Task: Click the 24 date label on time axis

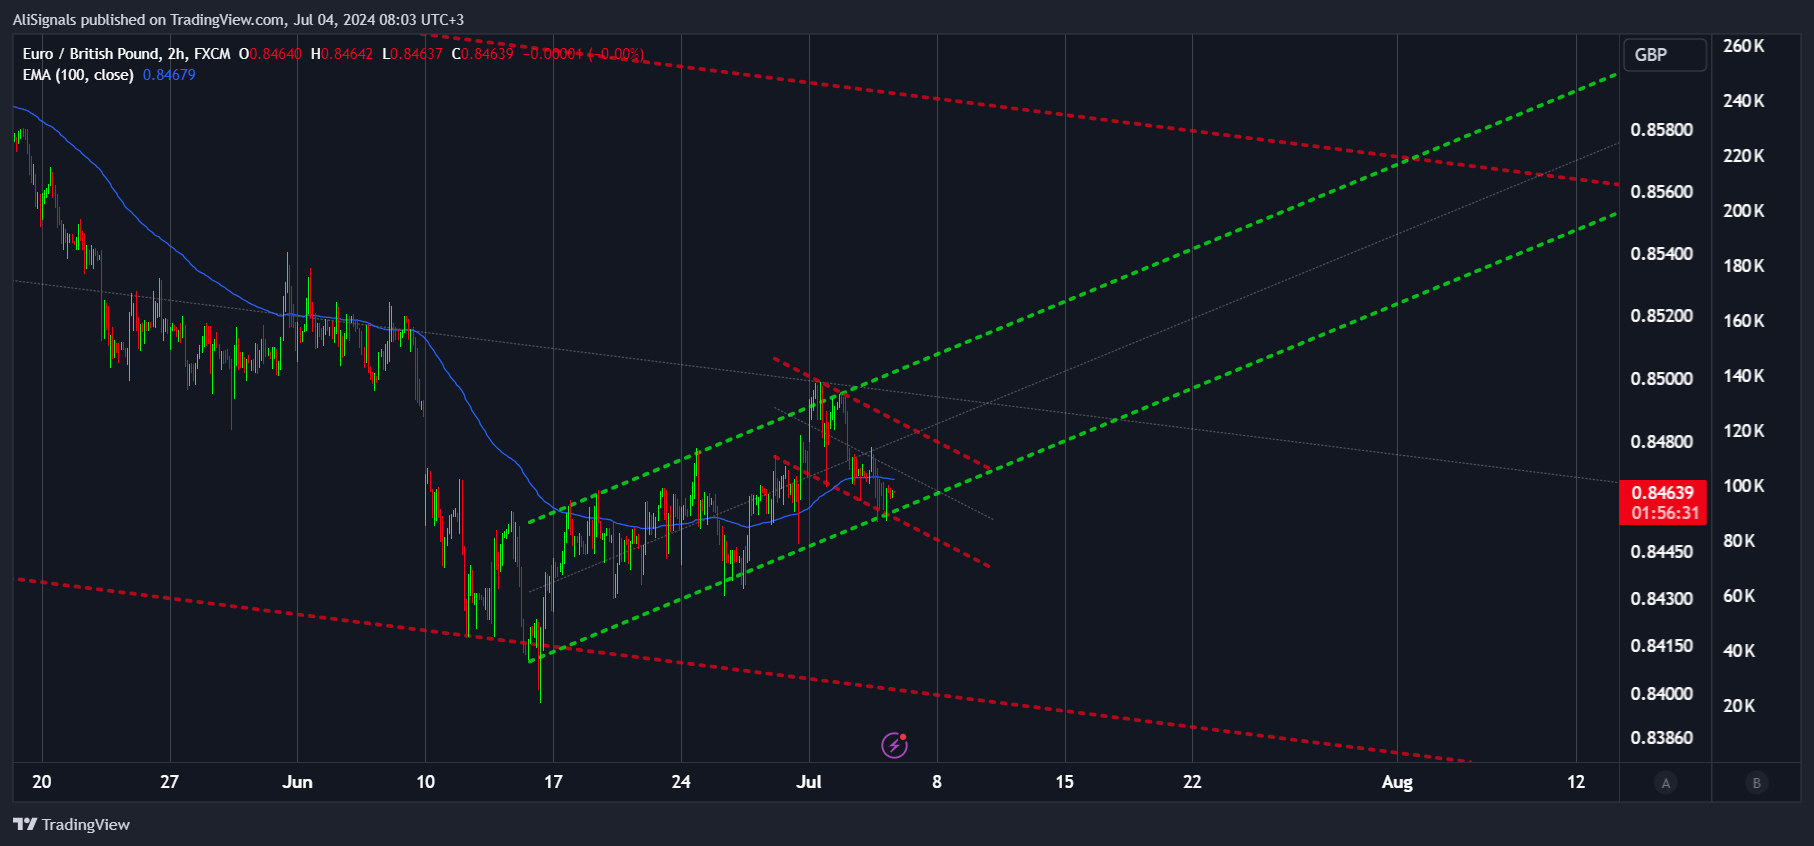Action: pos(681,782)
